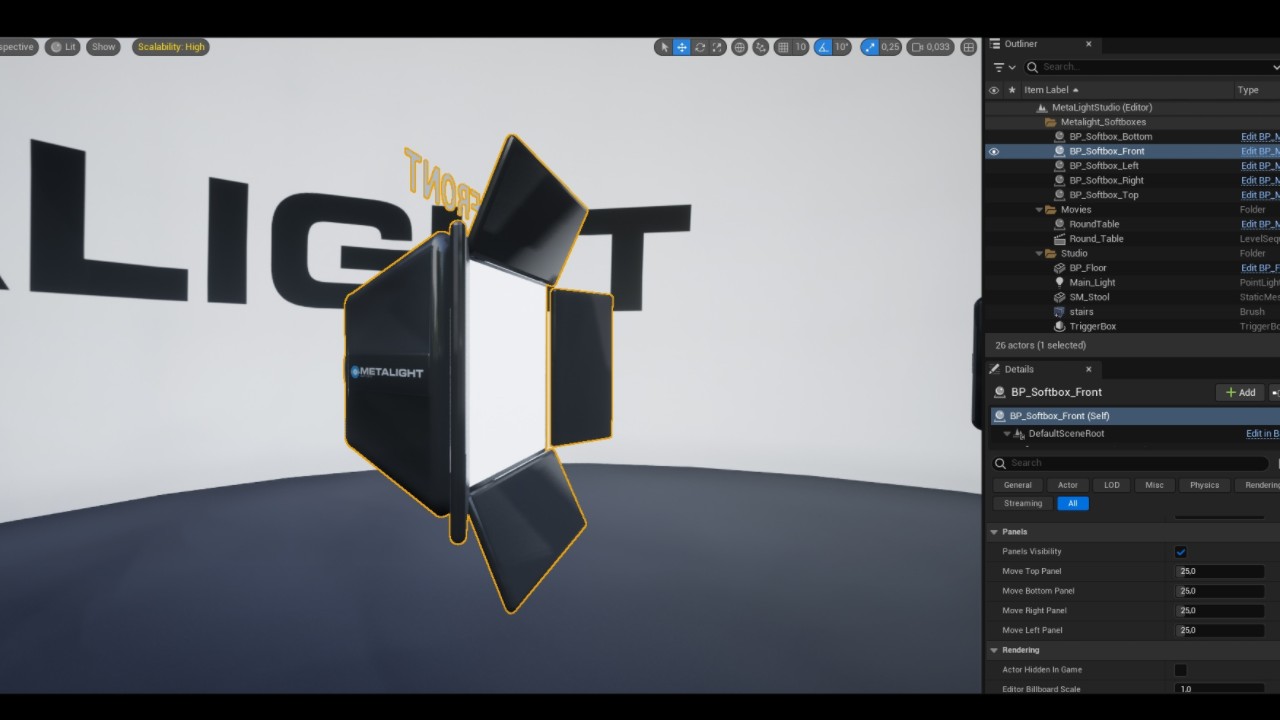Click the Add component button
Image resolution: width=1280 pixels, height=720 pixels.
coord(1241,393)
